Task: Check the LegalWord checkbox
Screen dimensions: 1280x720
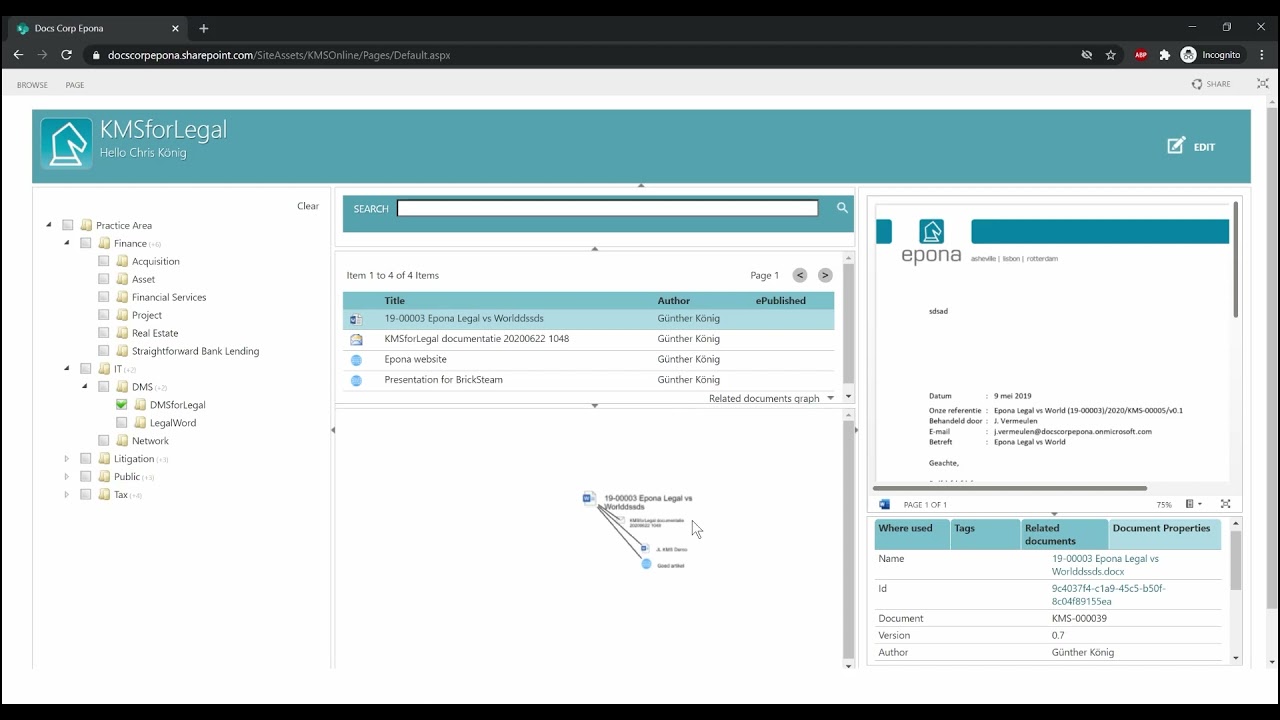Action: (x=122, y=423)
